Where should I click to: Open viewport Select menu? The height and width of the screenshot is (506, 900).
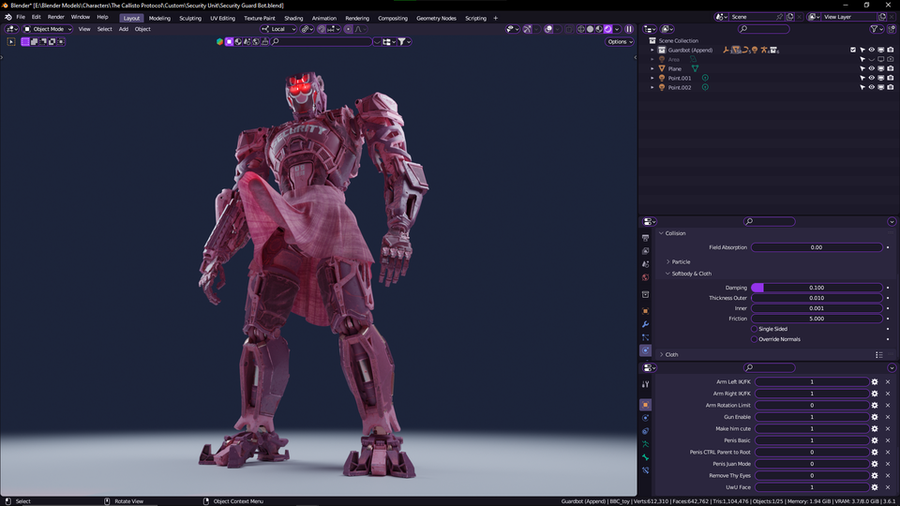pyautogui.click(x=104, y=29)
